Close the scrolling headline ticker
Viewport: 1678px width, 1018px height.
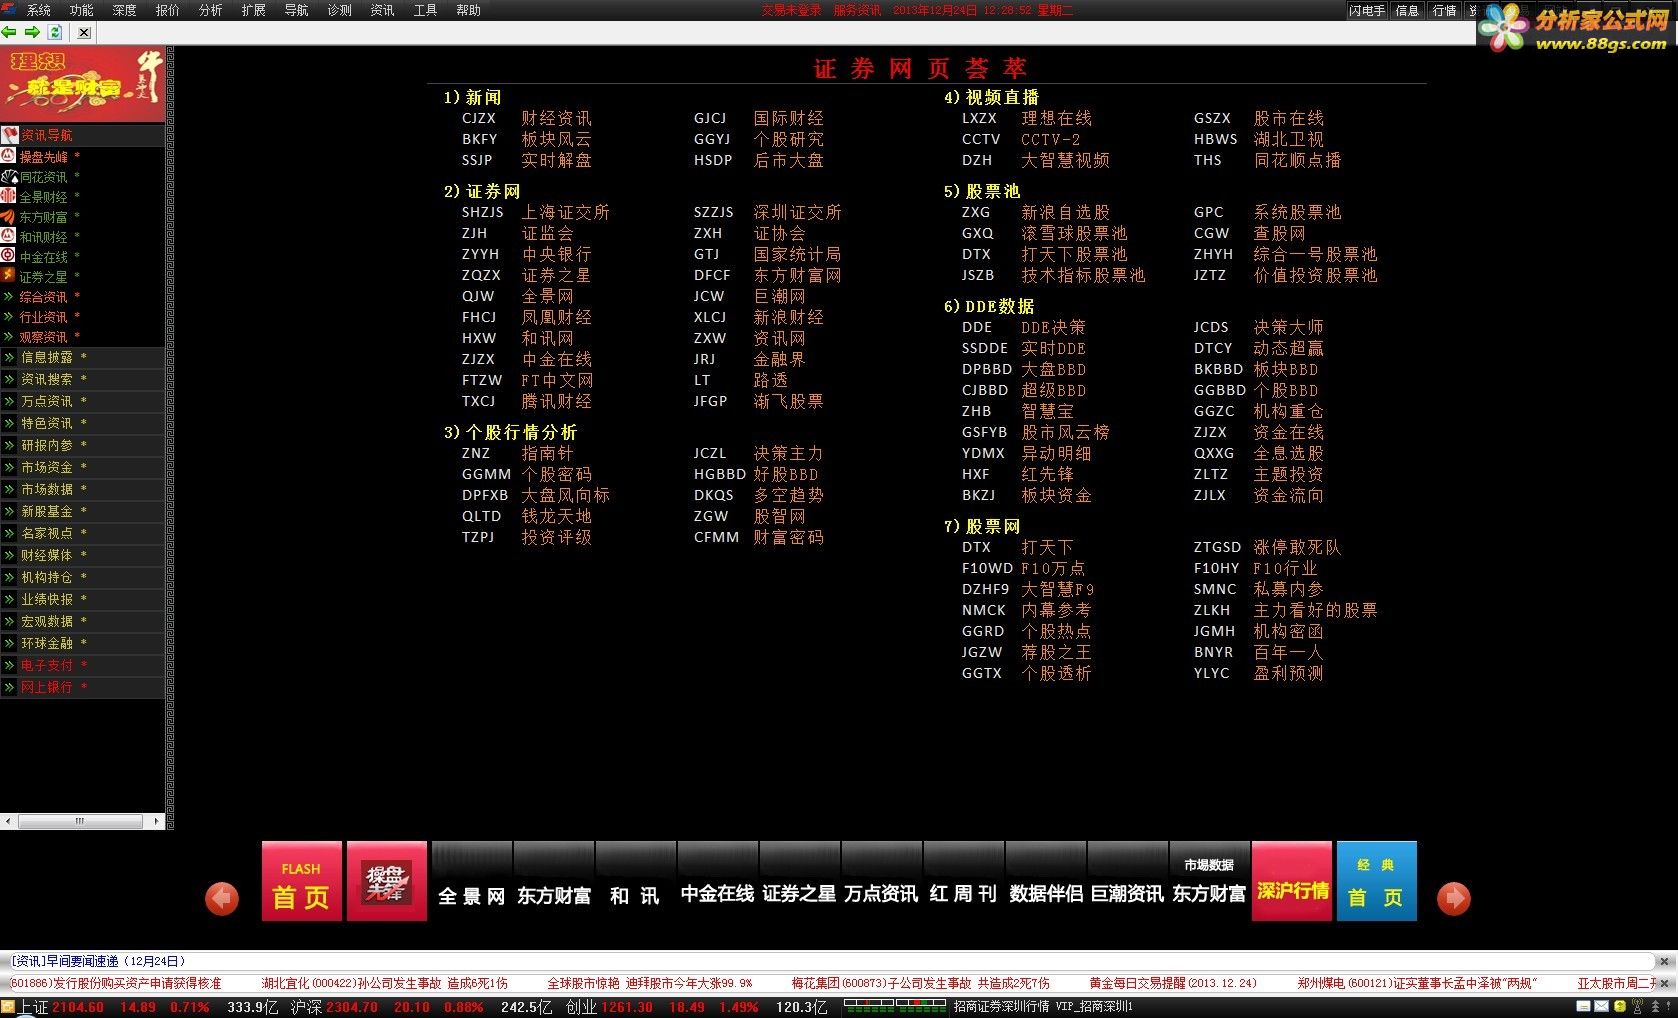point(1664,983)
